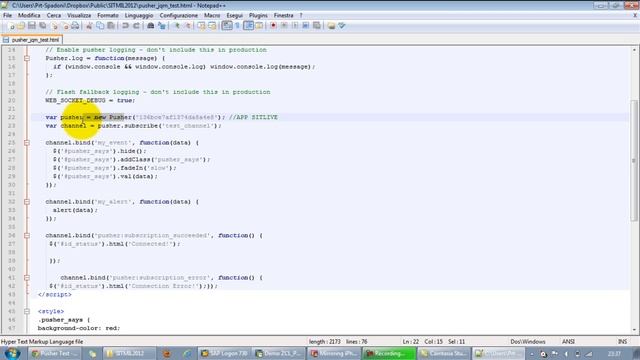Viewport: 640px width, 360px height.
Task: Undo the last edit via toolbar
Action: [x=125, y=26]
